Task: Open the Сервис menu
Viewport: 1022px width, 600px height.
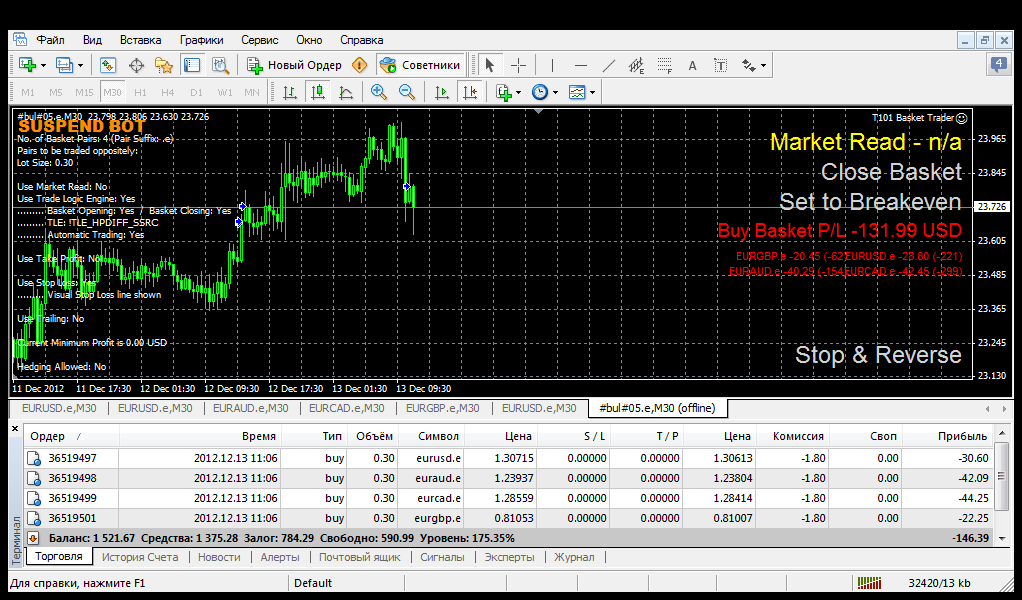Action: [260, 40]
